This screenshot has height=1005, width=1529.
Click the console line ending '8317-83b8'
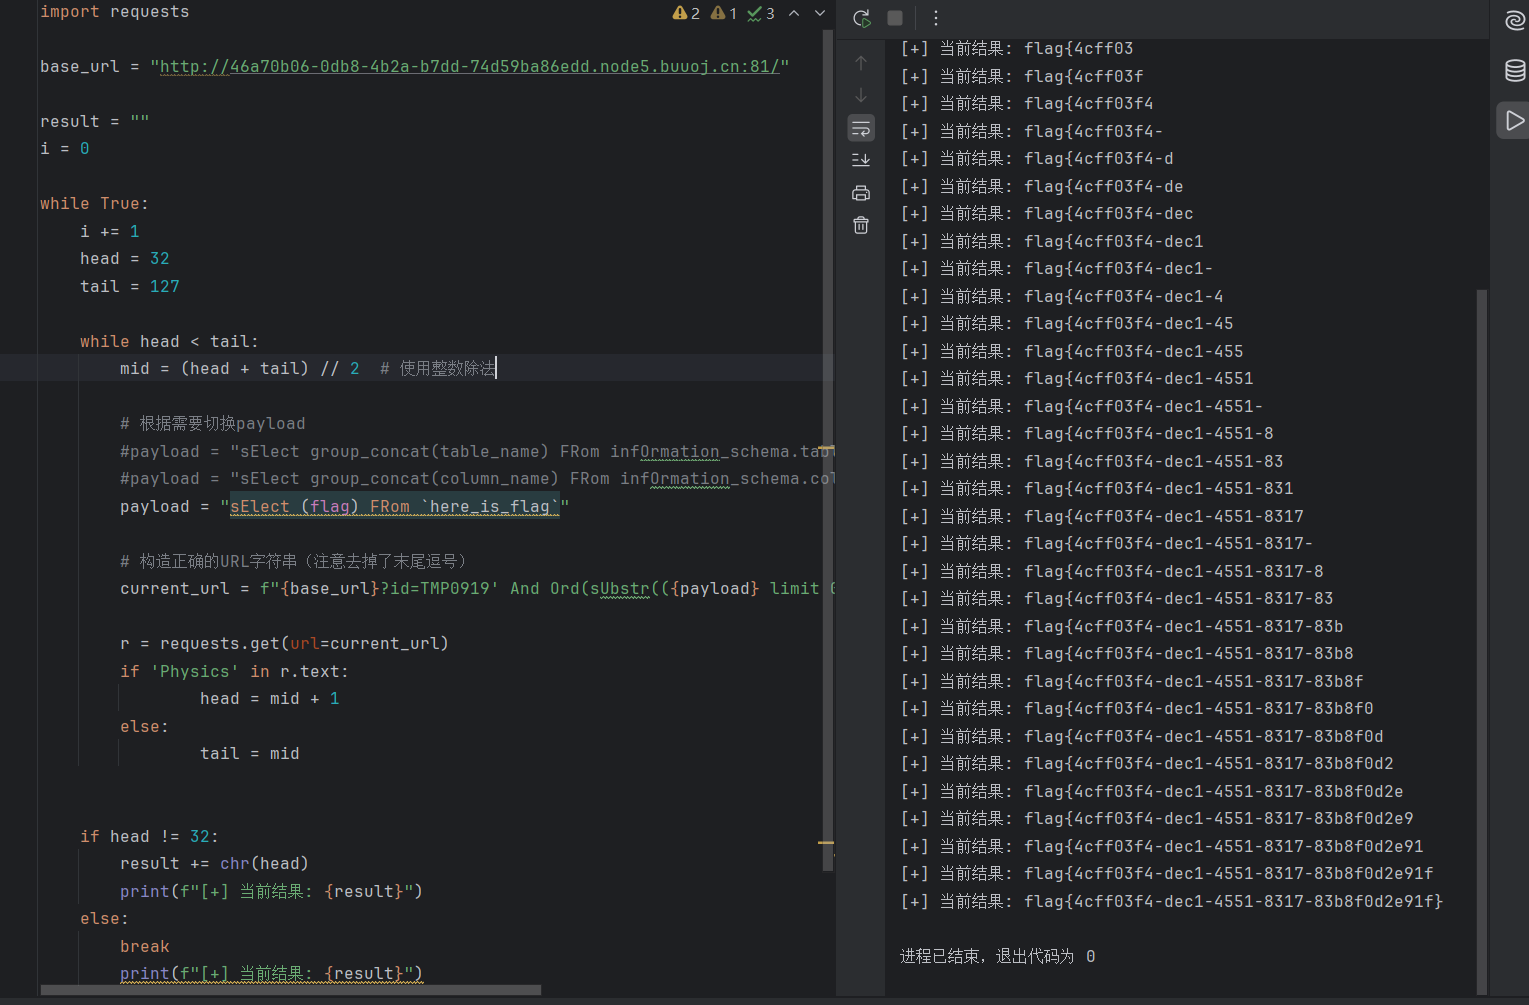click(1127, 654)
